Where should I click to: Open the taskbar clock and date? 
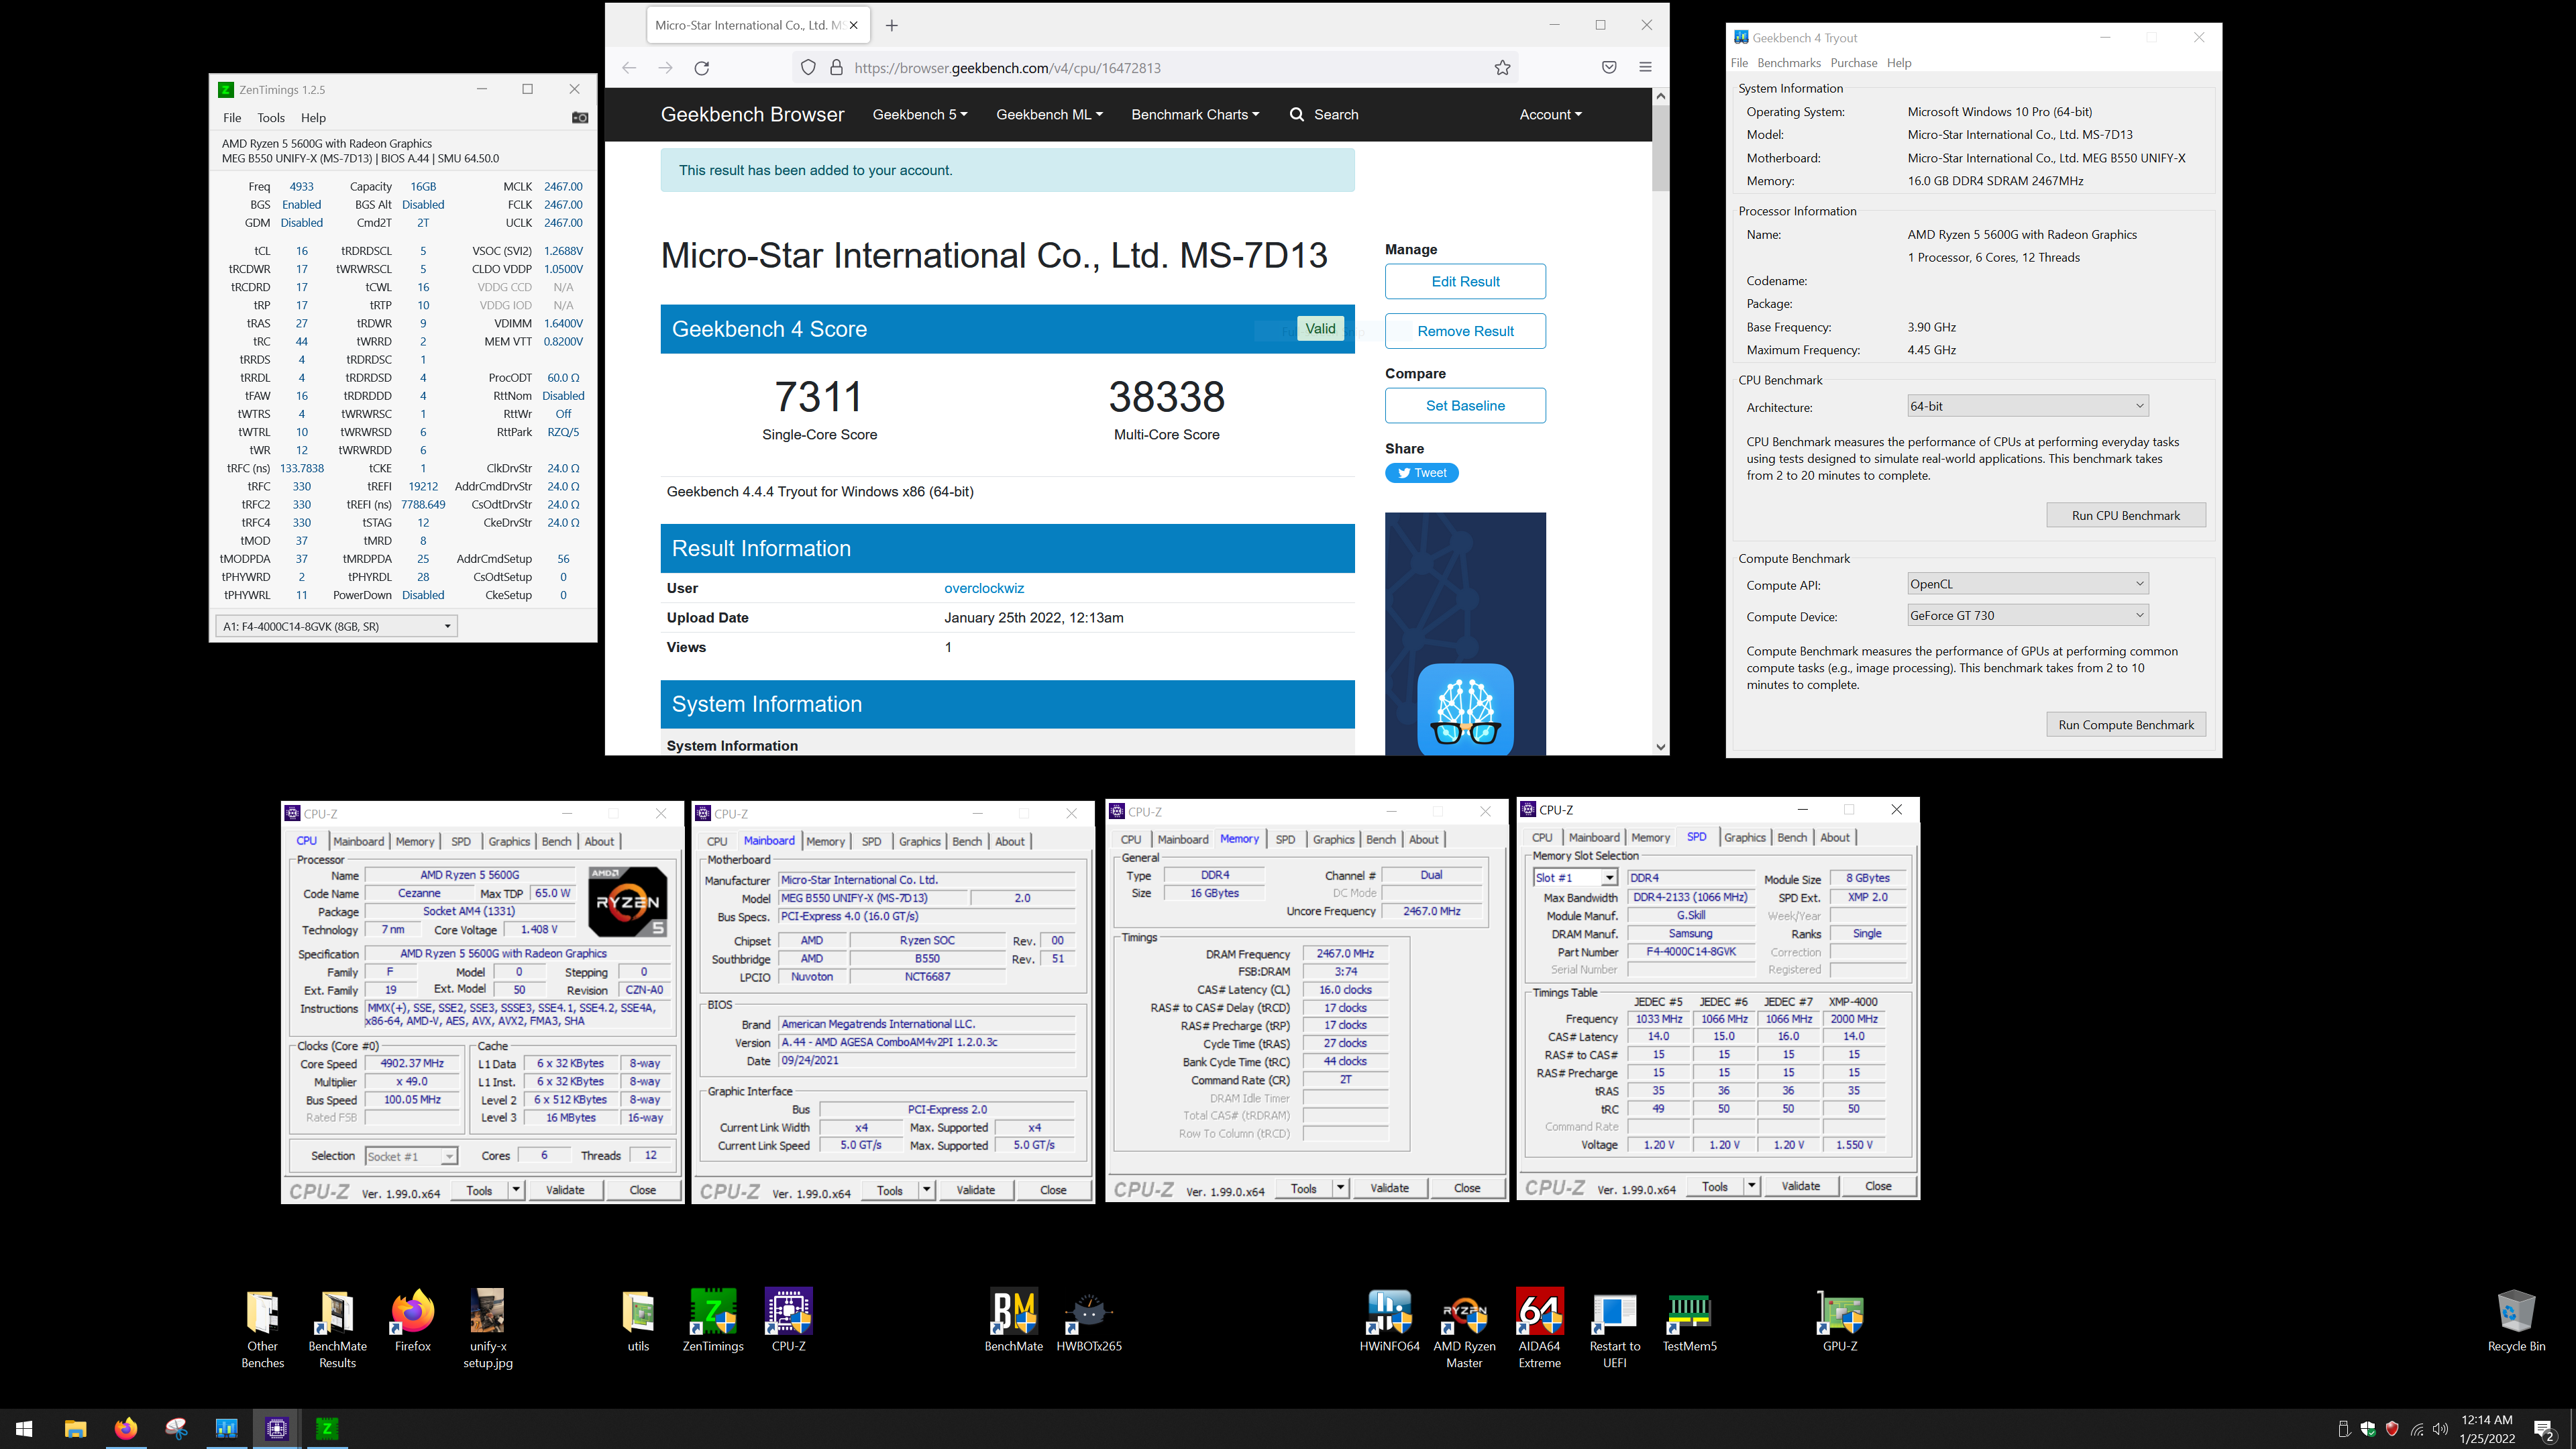[x=2486, y=1429]
